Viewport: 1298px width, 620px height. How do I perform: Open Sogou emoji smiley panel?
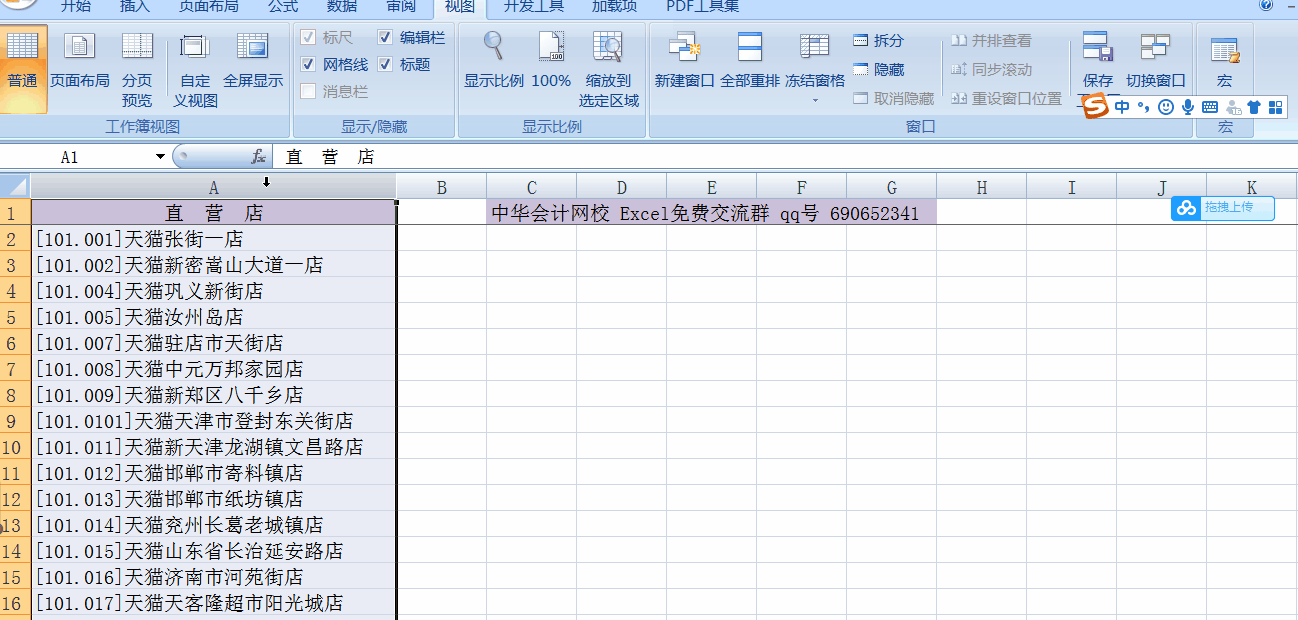tap(1165, 107)
